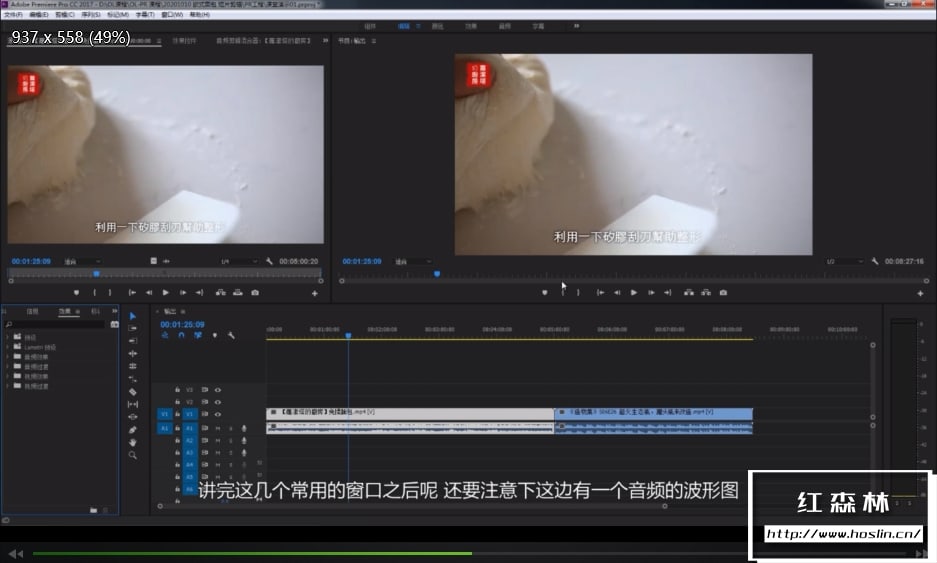Expand Lumetri presets bin

pos(7,347)
